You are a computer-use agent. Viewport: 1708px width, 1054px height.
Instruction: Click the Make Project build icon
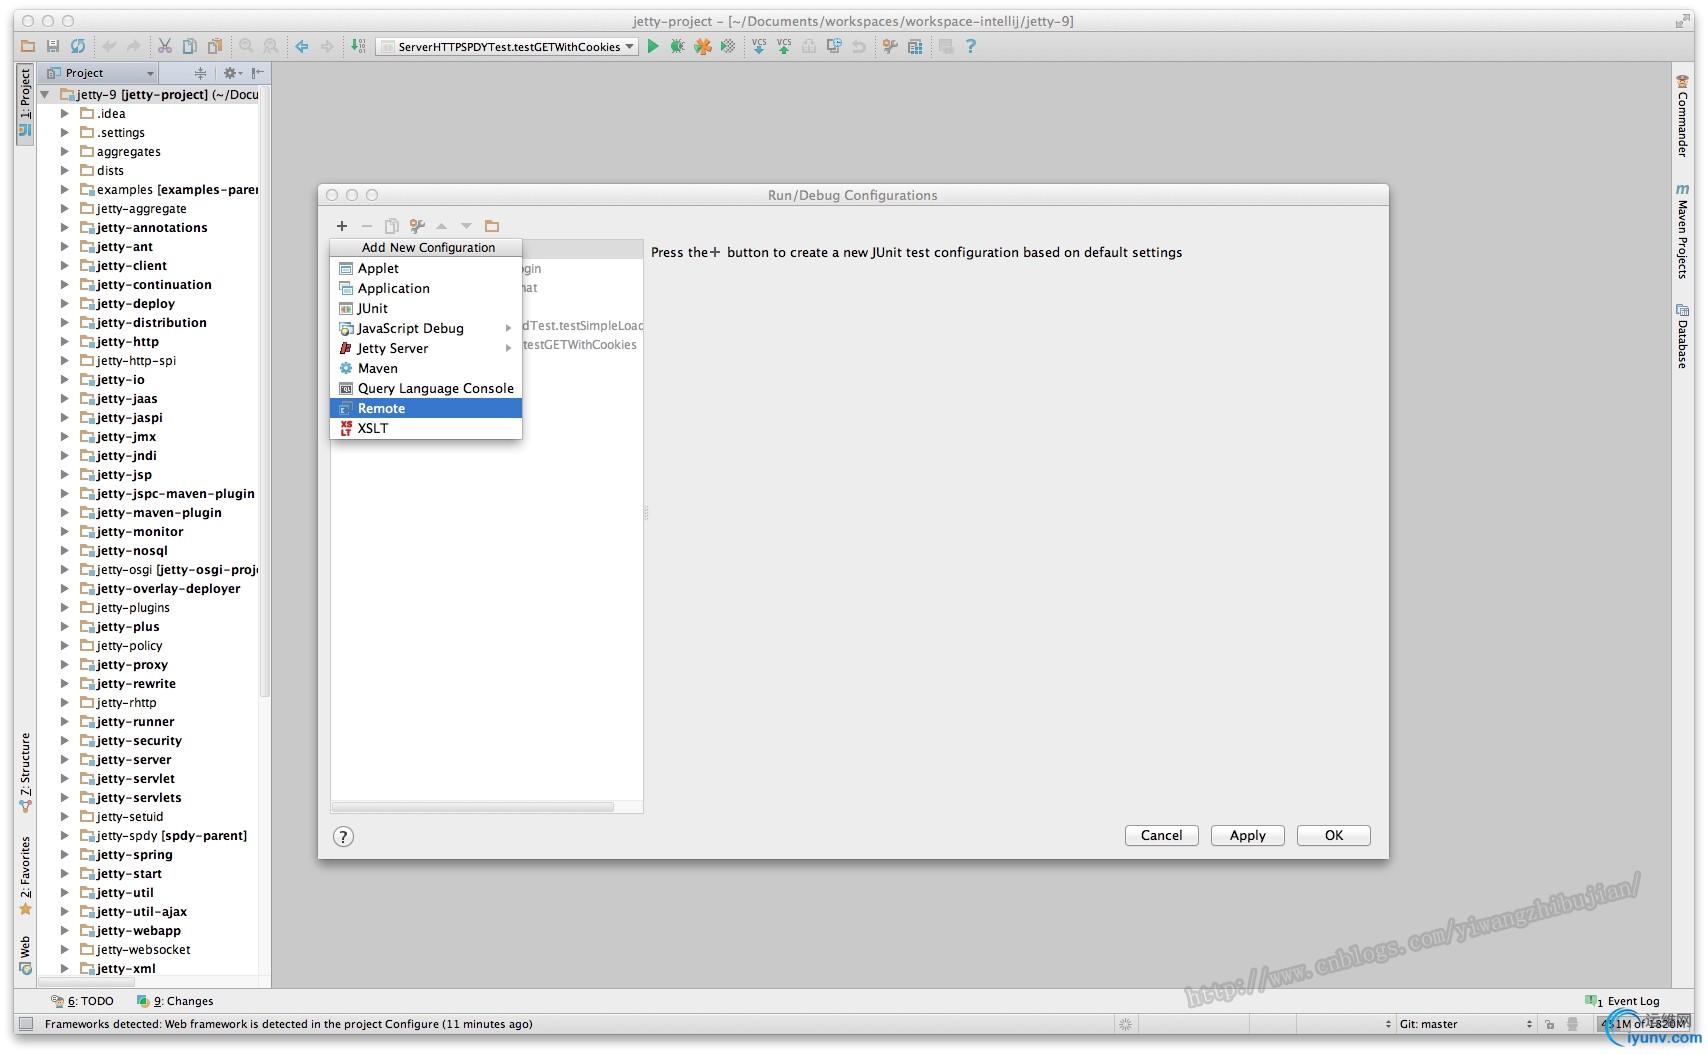[358, 46]
